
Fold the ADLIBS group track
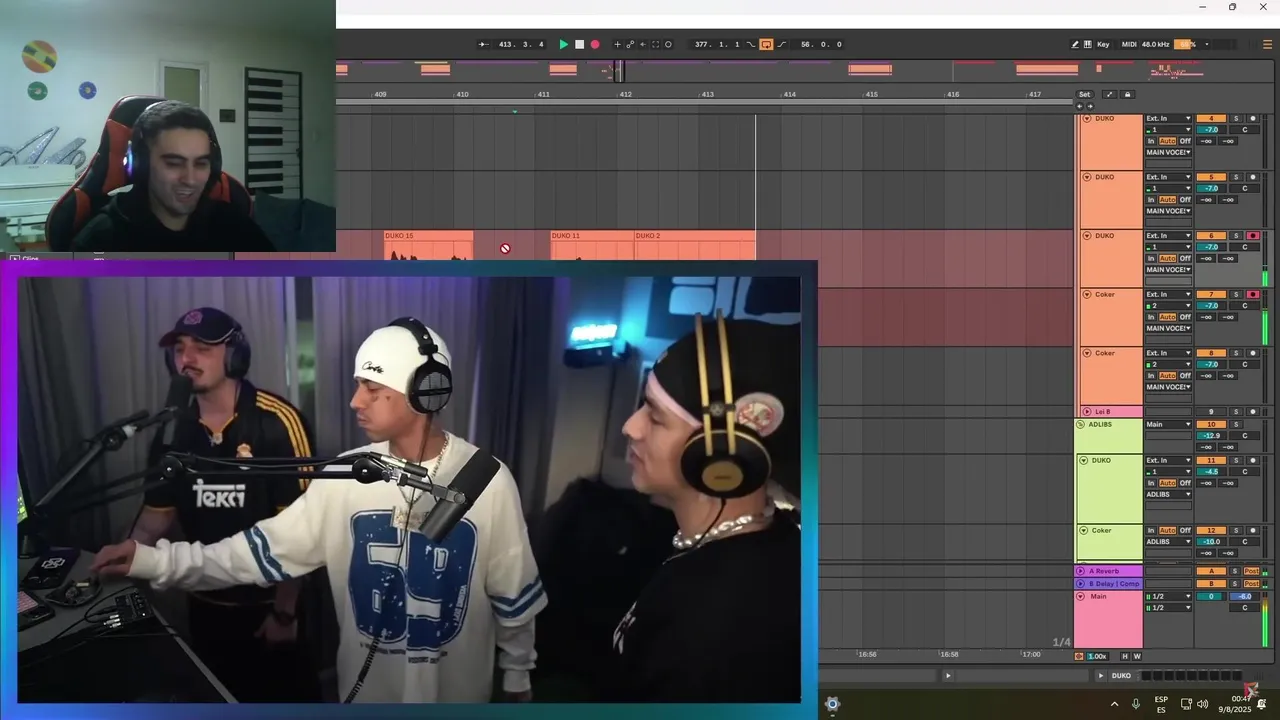1080,424
